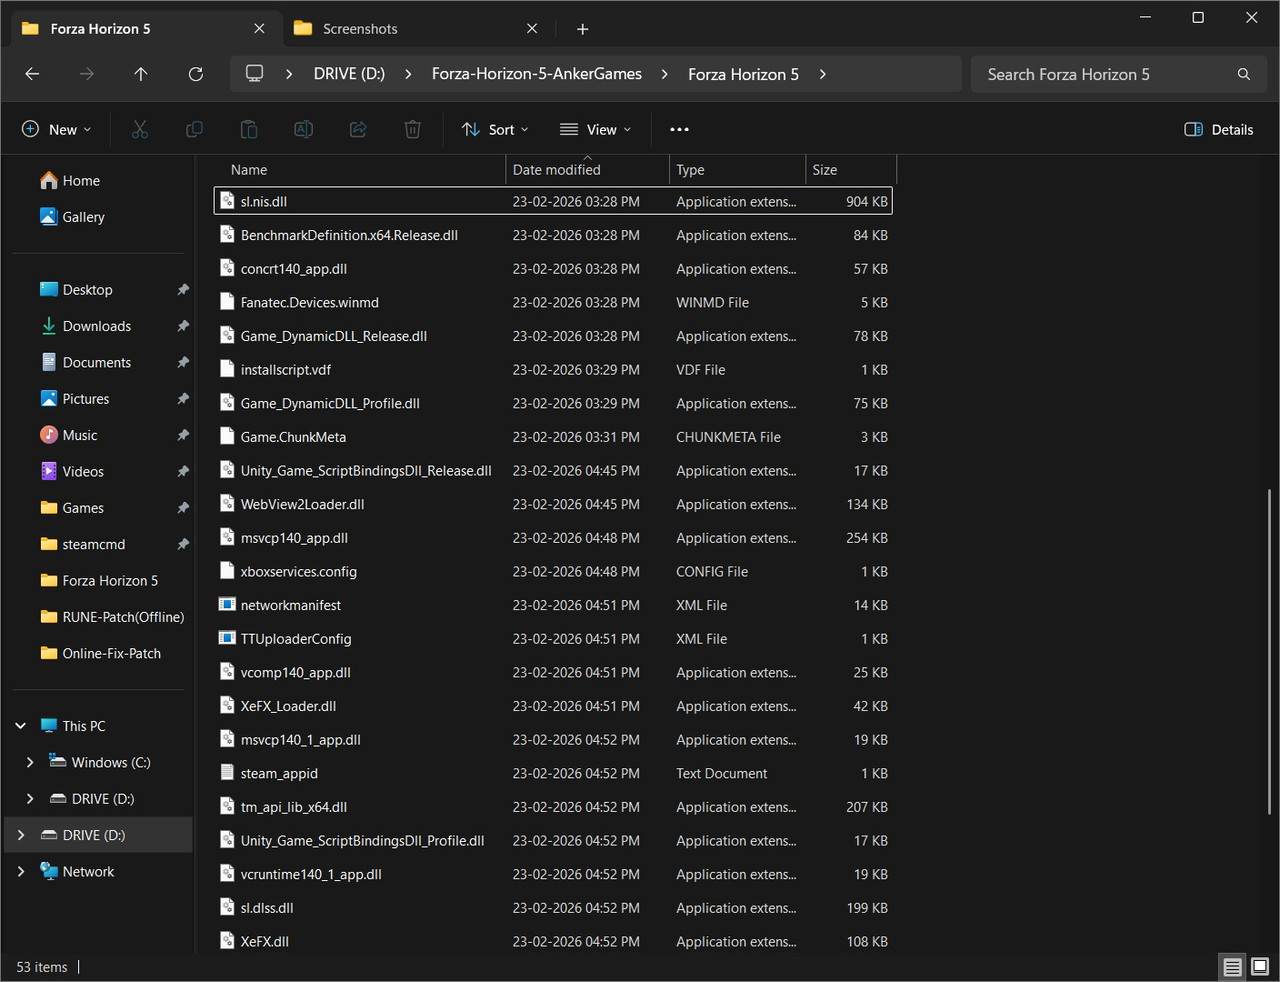Unpin steamcmd from Quick access
This screenshot has height=982, width=1280.
(183, 544)
